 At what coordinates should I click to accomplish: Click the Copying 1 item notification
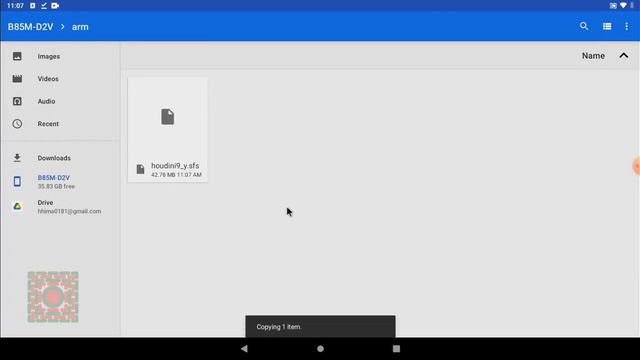[x=320, y=327]
